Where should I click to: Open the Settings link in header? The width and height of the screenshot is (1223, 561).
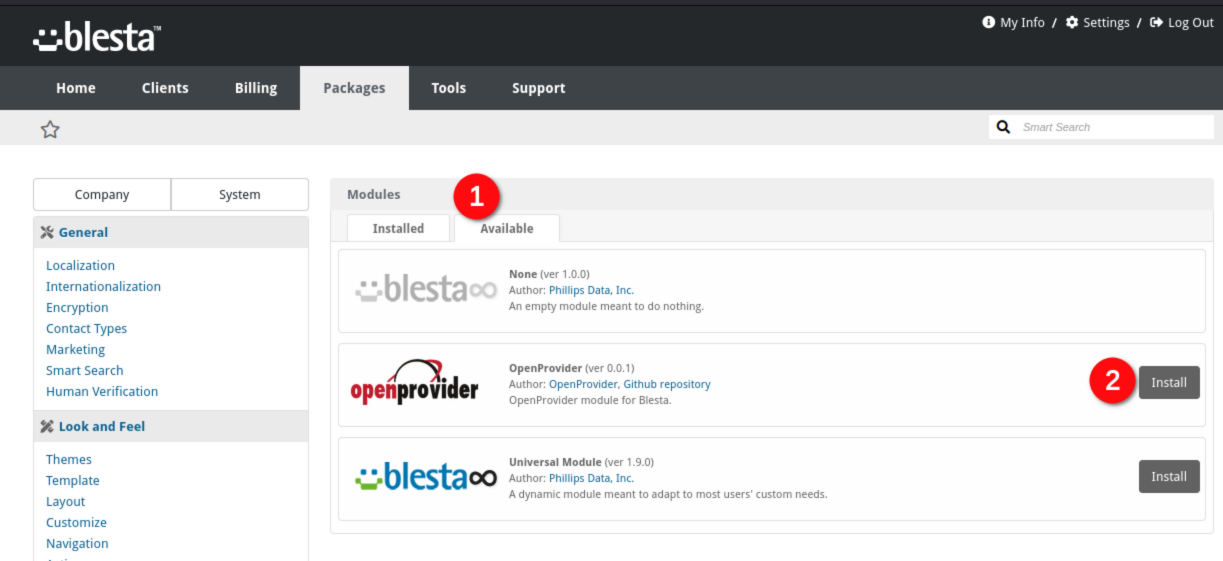tap(1106, 23)
